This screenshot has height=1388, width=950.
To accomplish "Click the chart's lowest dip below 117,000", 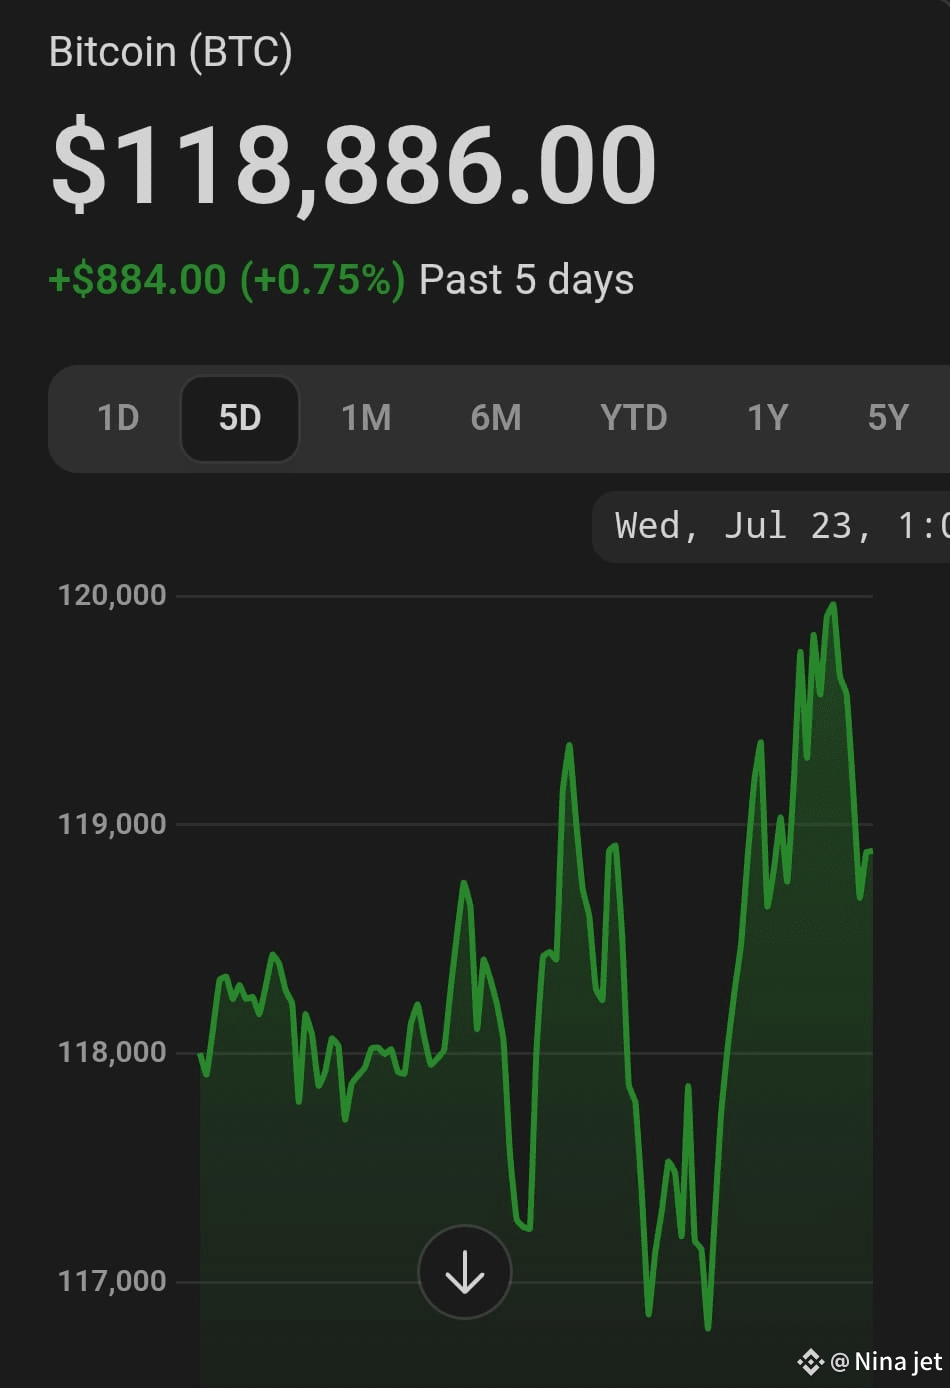I will (708, 1327).
